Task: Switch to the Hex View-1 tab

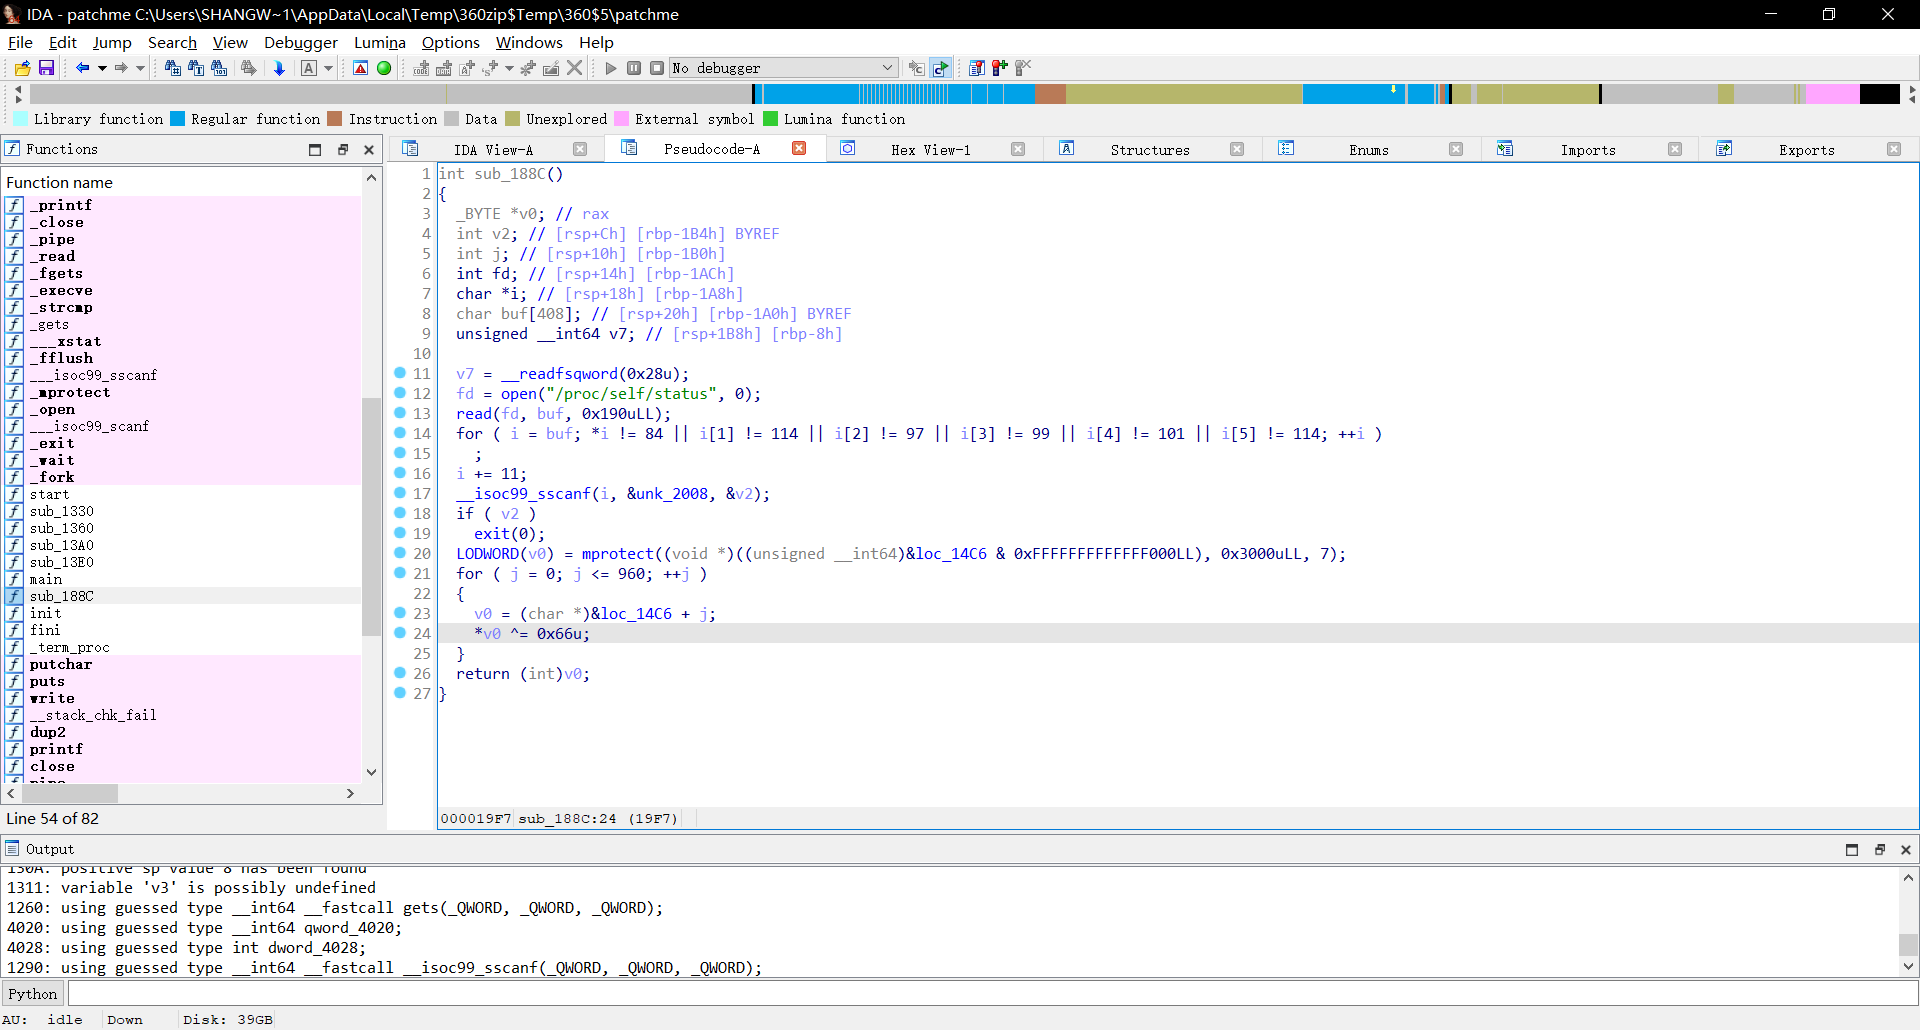Action: click(930, 150)
